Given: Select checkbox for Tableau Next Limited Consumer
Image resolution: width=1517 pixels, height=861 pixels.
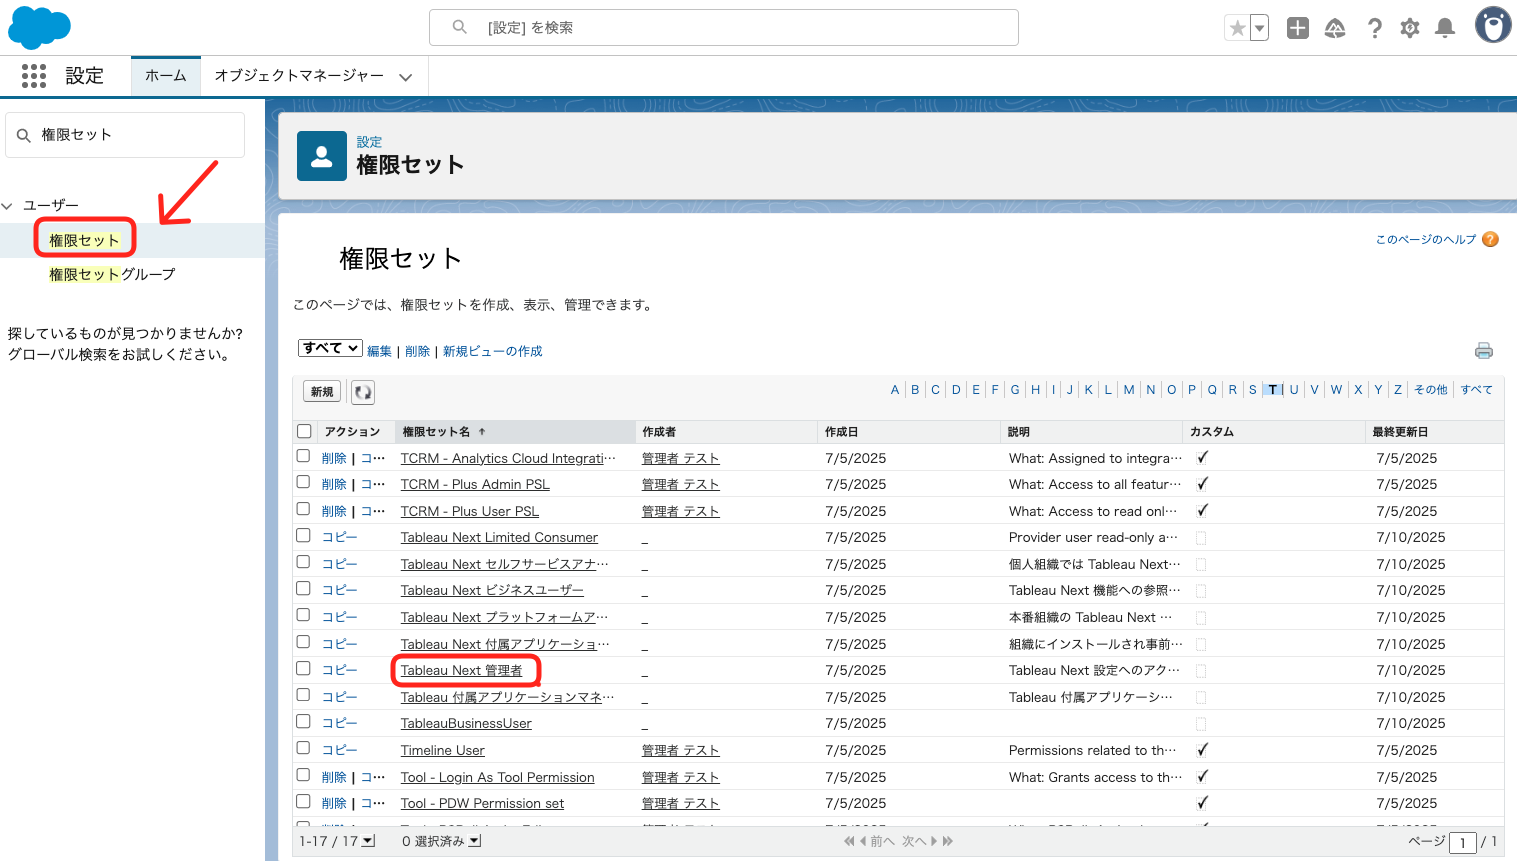Looking at the screenshot, I should [303, 535].
